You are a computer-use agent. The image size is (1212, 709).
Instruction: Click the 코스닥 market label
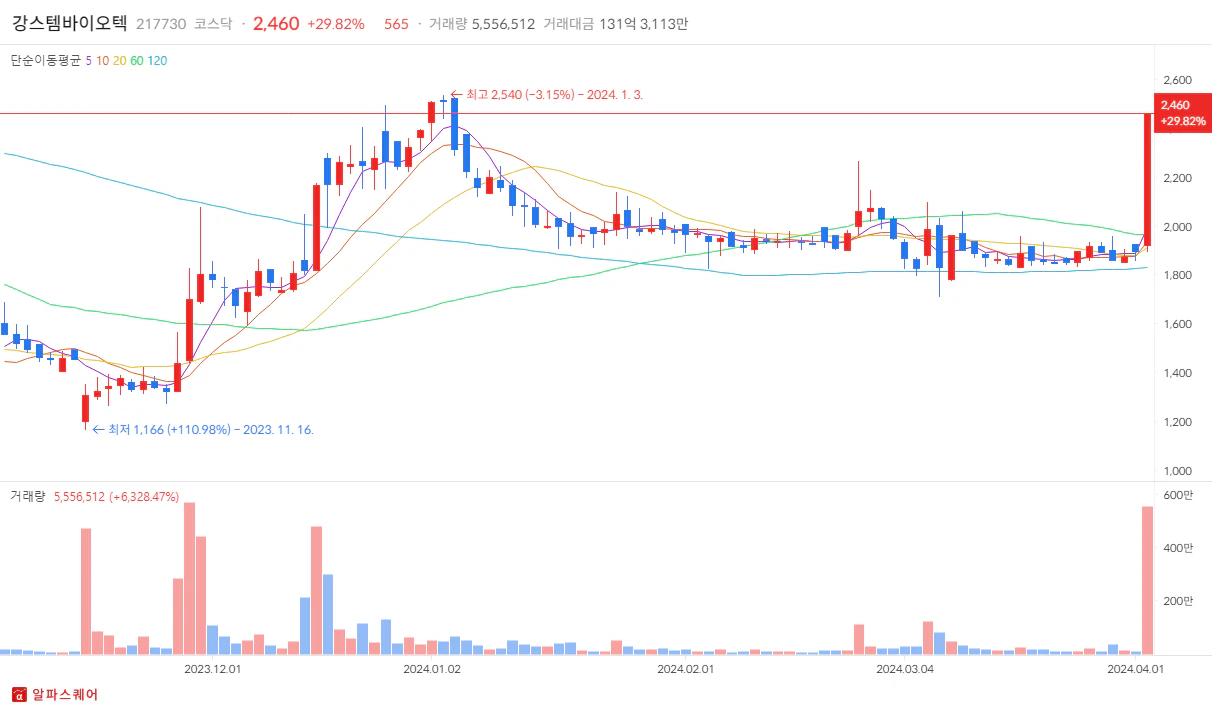213,24
